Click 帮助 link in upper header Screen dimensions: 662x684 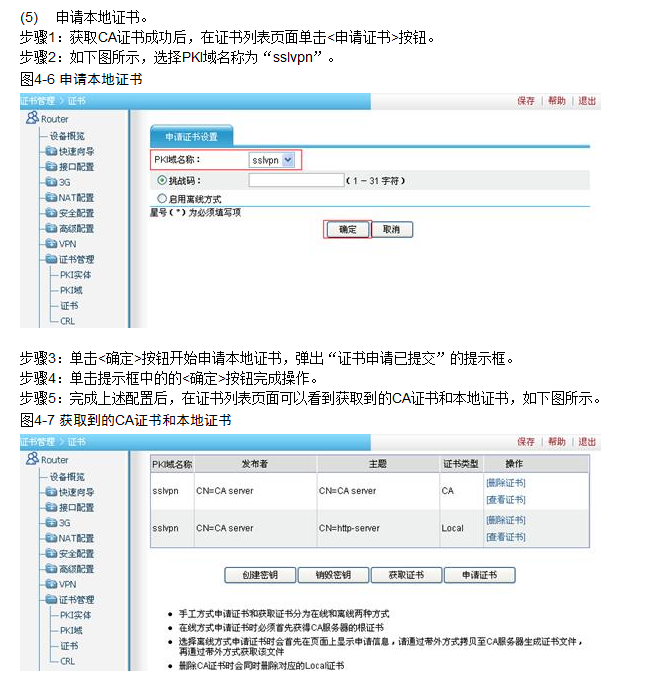click(x=556, y=101)
